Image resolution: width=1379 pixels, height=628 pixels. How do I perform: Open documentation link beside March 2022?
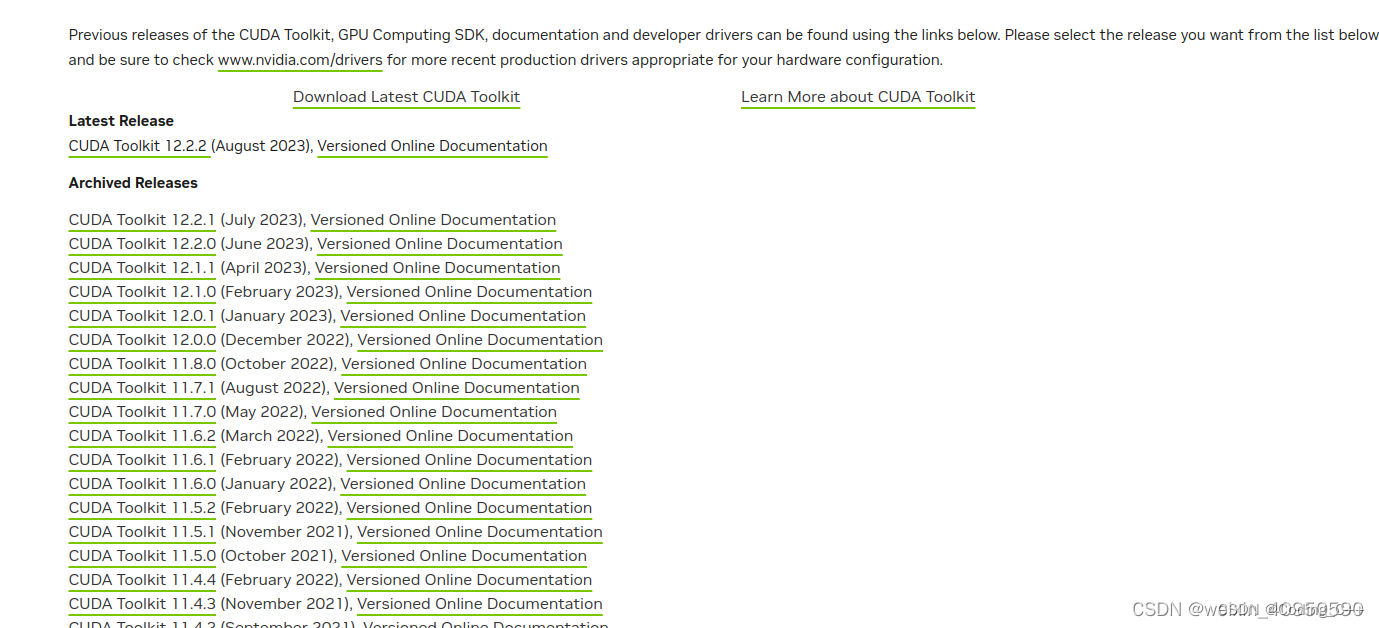coord(450,436)
